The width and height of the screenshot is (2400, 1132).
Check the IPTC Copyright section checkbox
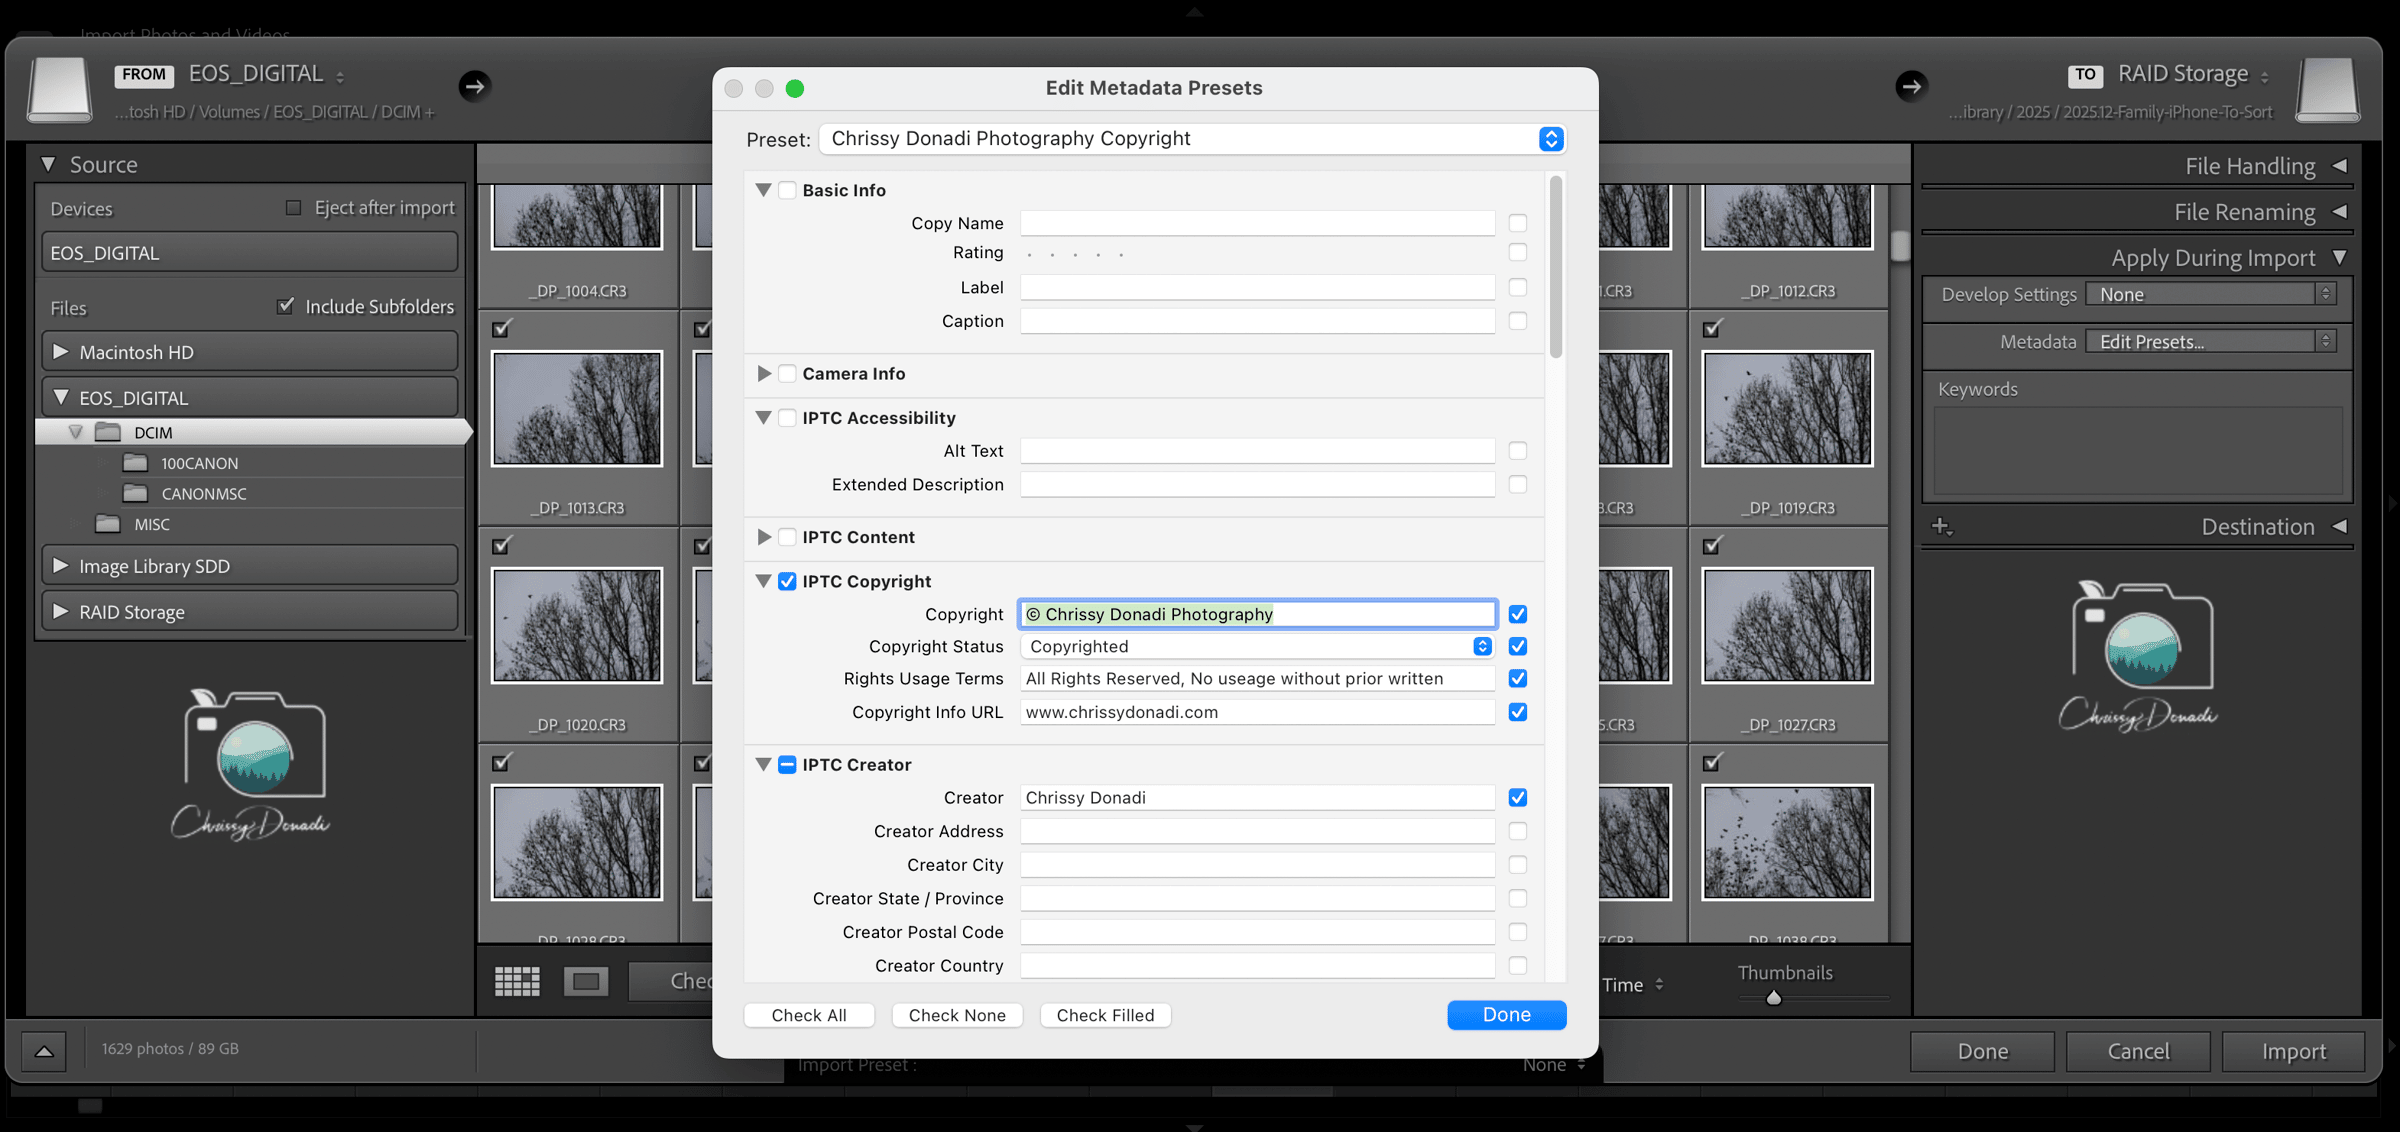pos(787,581)
